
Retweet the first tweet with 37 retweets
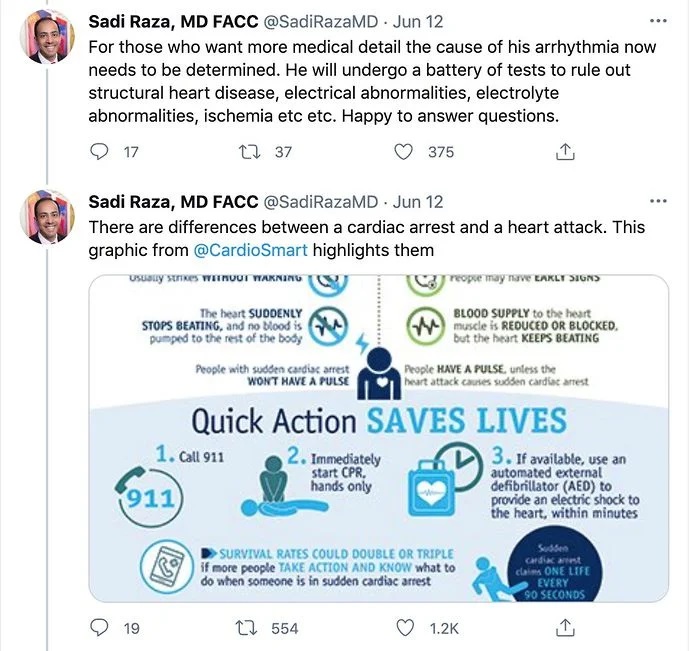coord(254,151)
